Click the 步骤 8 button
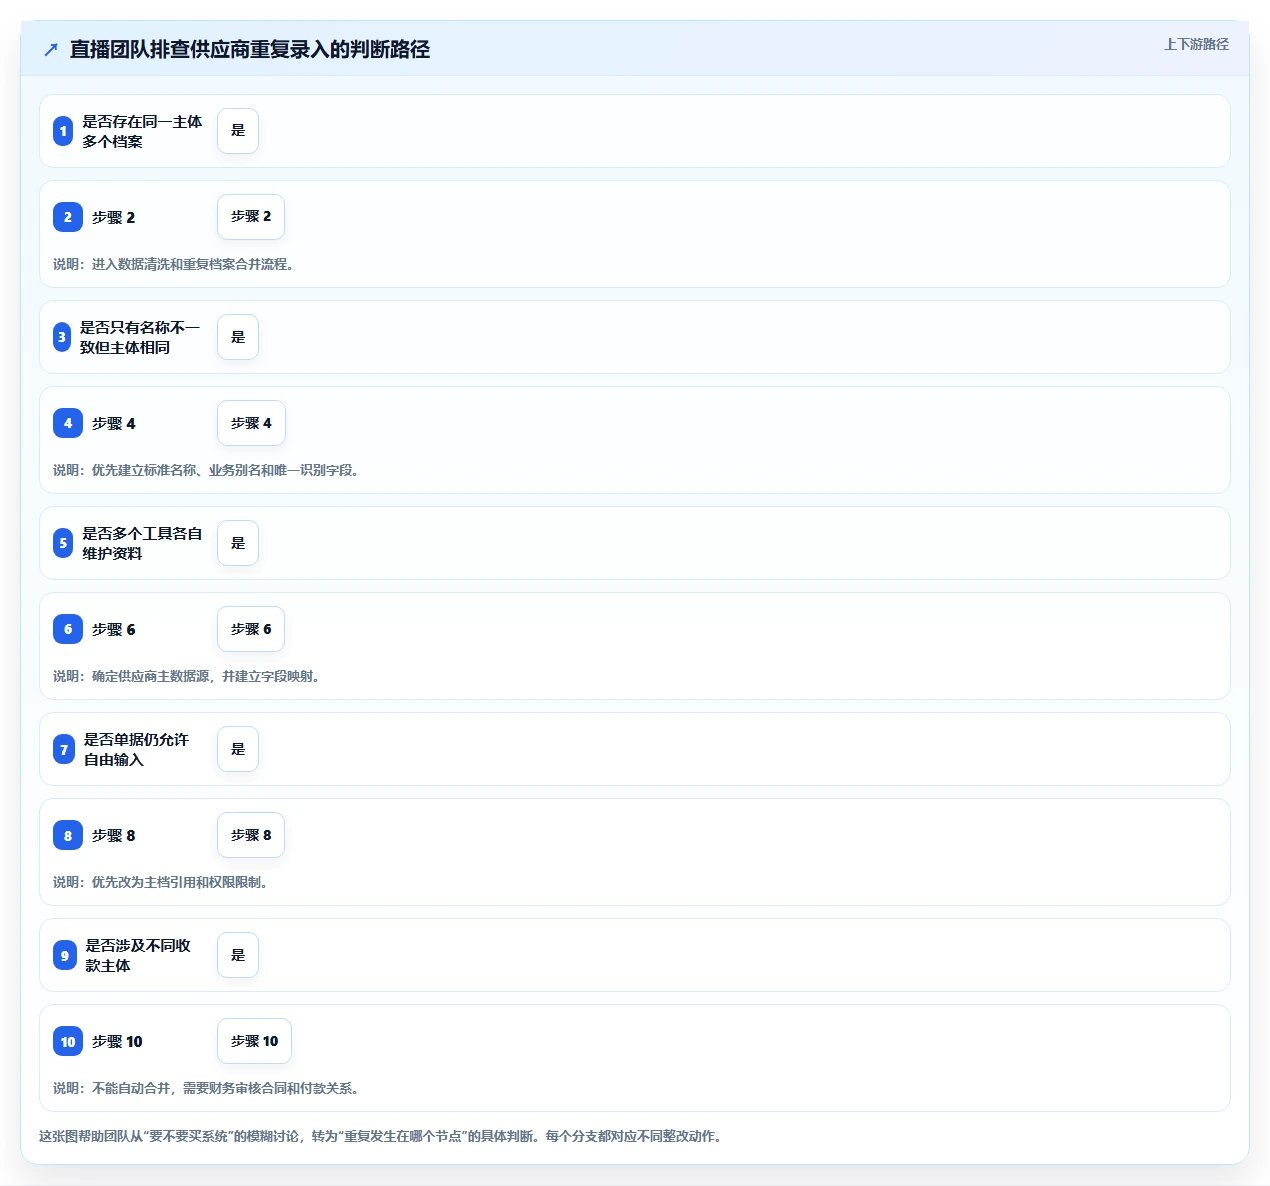Viewport: 1270px width, 1186px height. click(x=251, y=835)
